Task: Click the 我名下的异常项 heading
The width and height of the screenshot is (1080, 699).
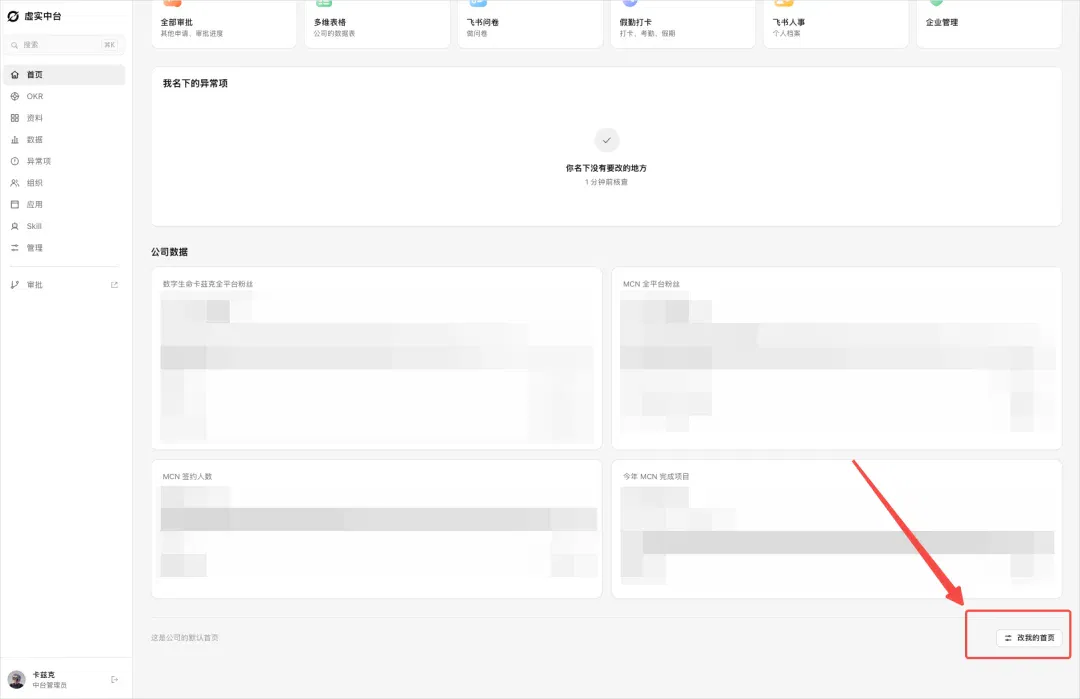Action: pos(195,83)
